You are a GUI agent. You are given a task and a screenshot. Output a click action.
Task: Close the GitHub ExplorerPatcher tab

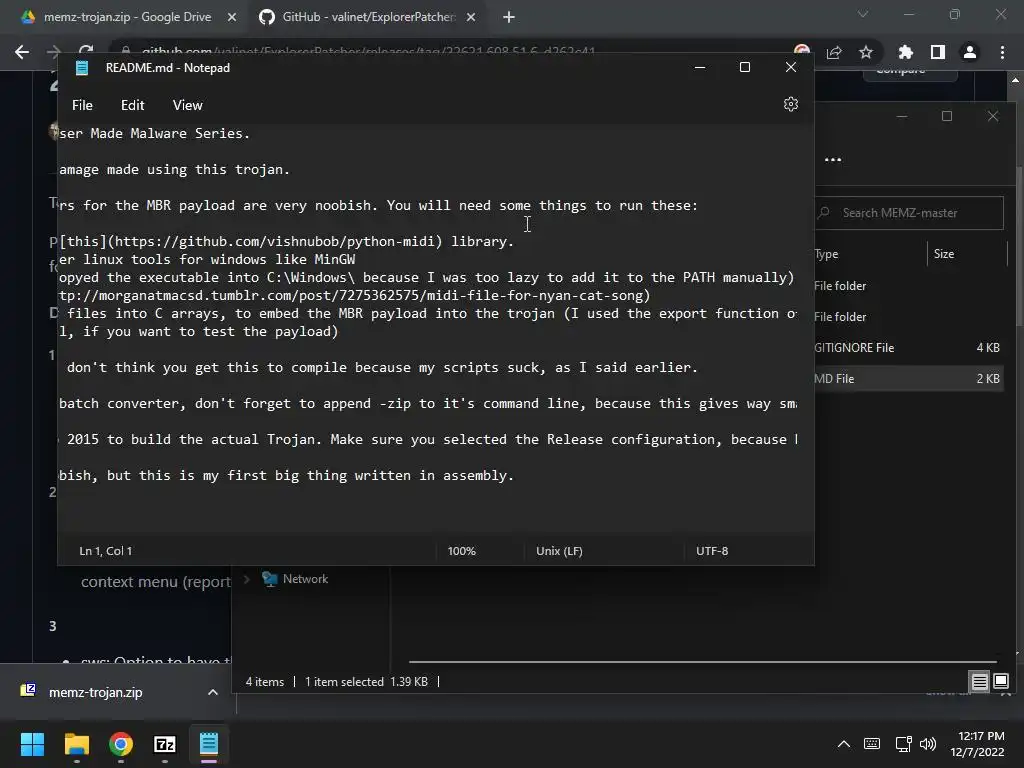click(x=471, y=17)
